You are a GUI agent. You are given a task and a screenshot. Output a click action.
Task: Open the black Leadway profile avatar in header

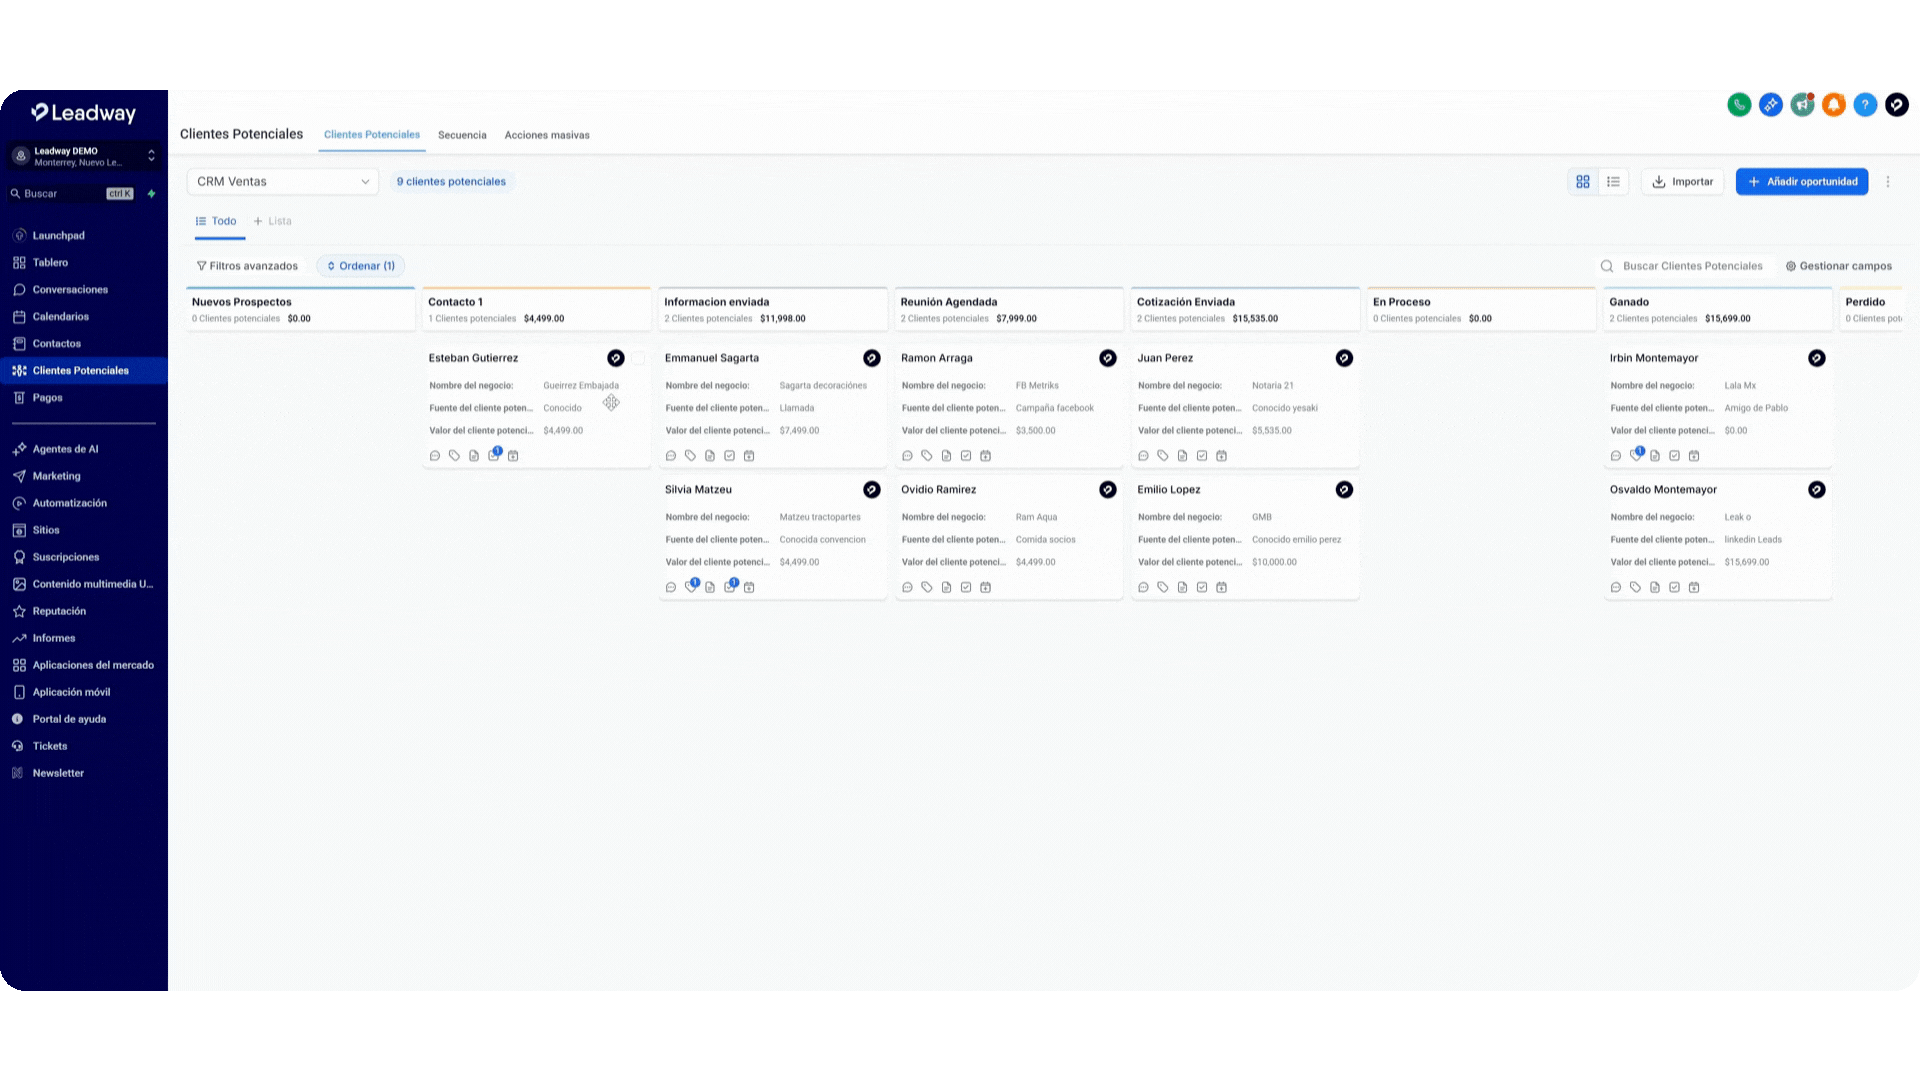point(1897,105)
